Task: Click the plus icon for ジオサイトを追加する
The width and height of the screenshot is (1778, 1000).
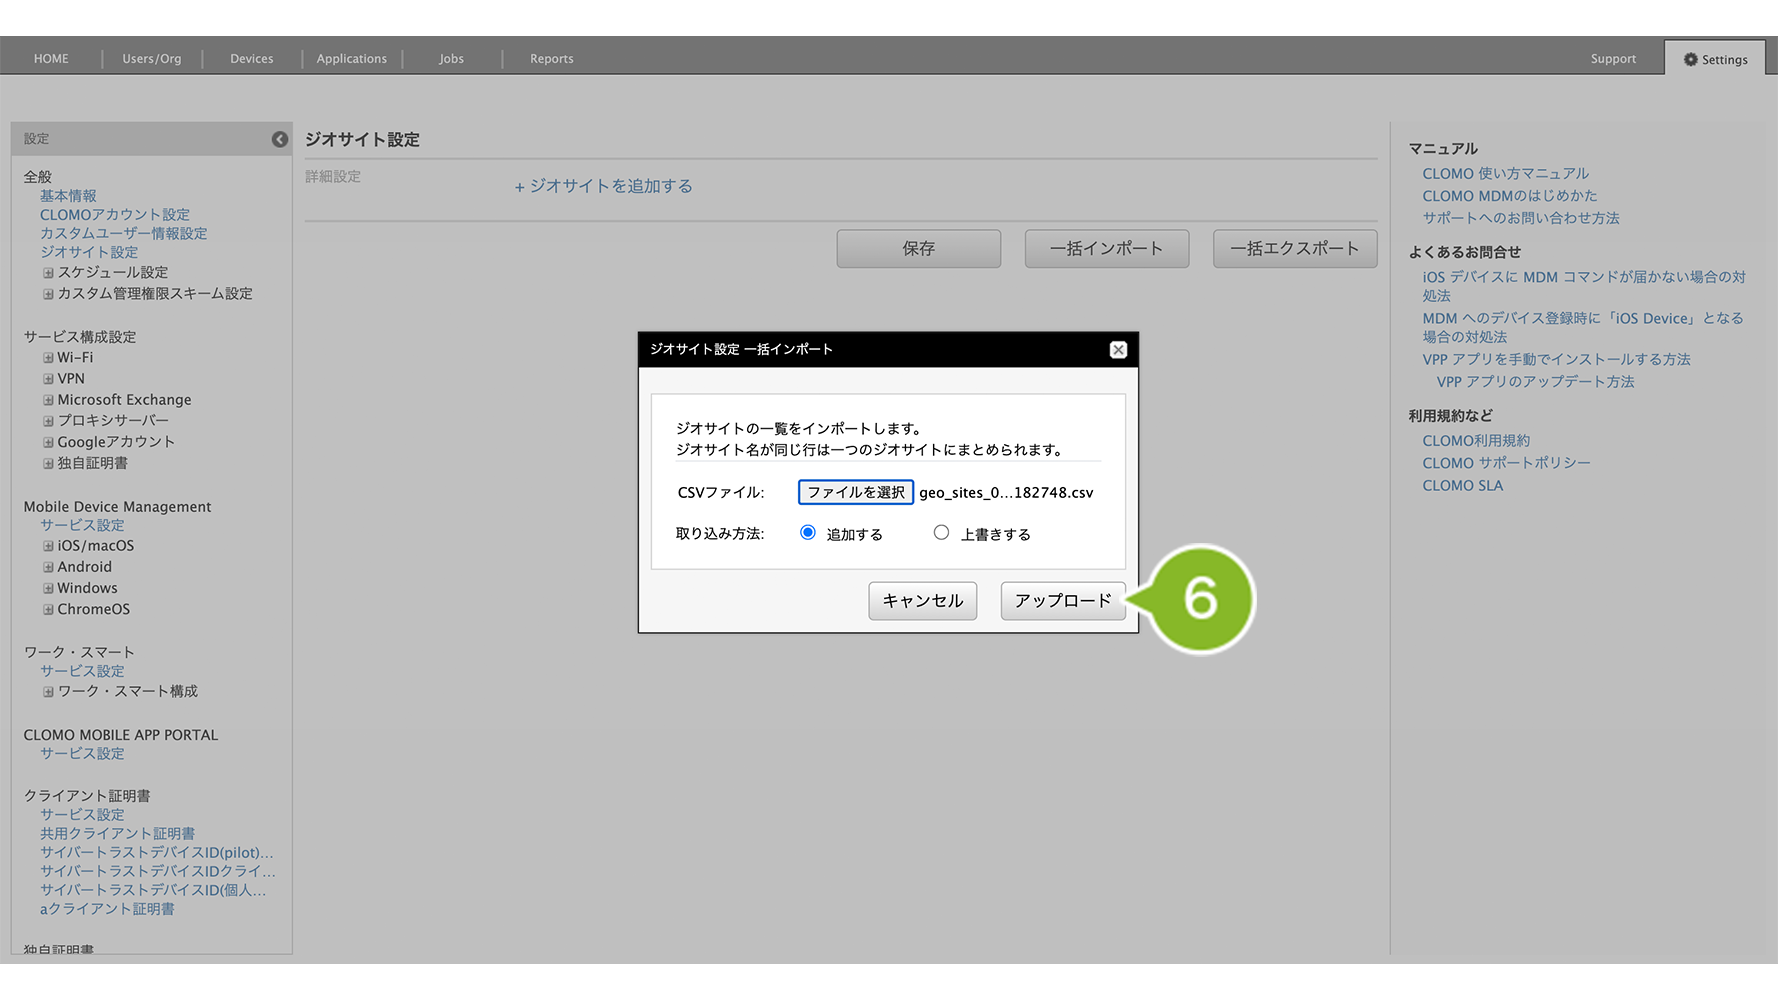Action: (x=519, y=187)
